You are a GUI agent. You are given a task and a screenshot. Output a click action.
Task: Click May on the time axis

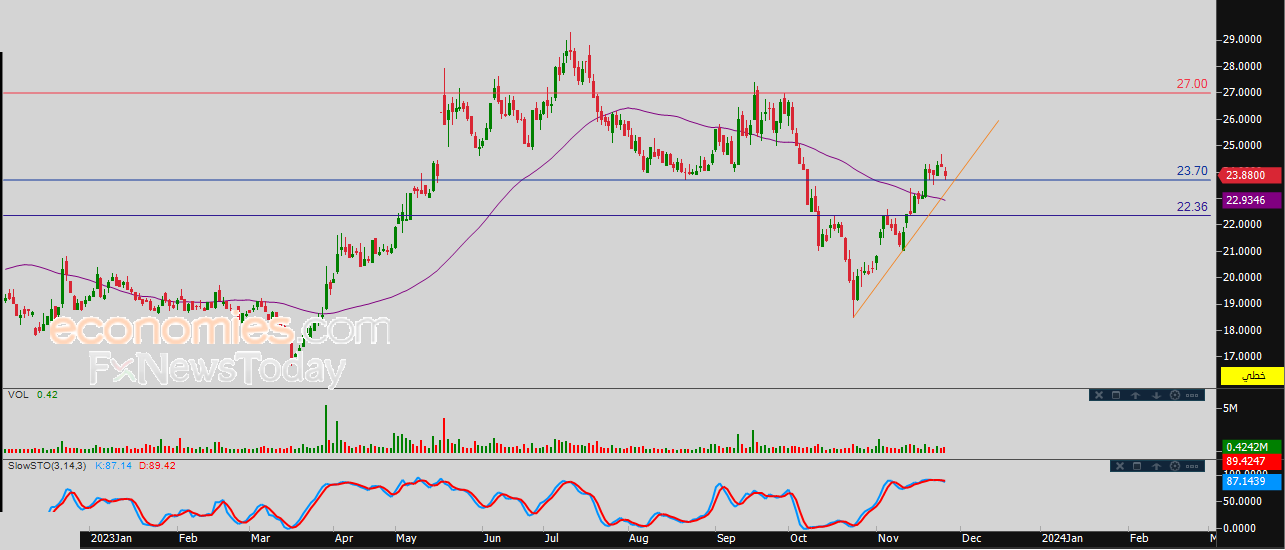pyautogui.click(x=407, y=538)
